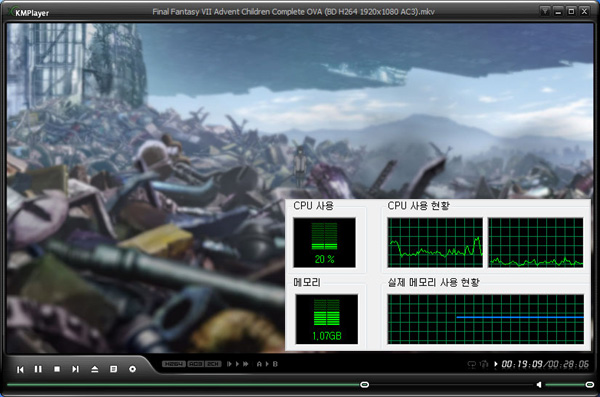Pause the video playback
The width and height of the screenshot is (600, 397).
(x=38, y=369)
